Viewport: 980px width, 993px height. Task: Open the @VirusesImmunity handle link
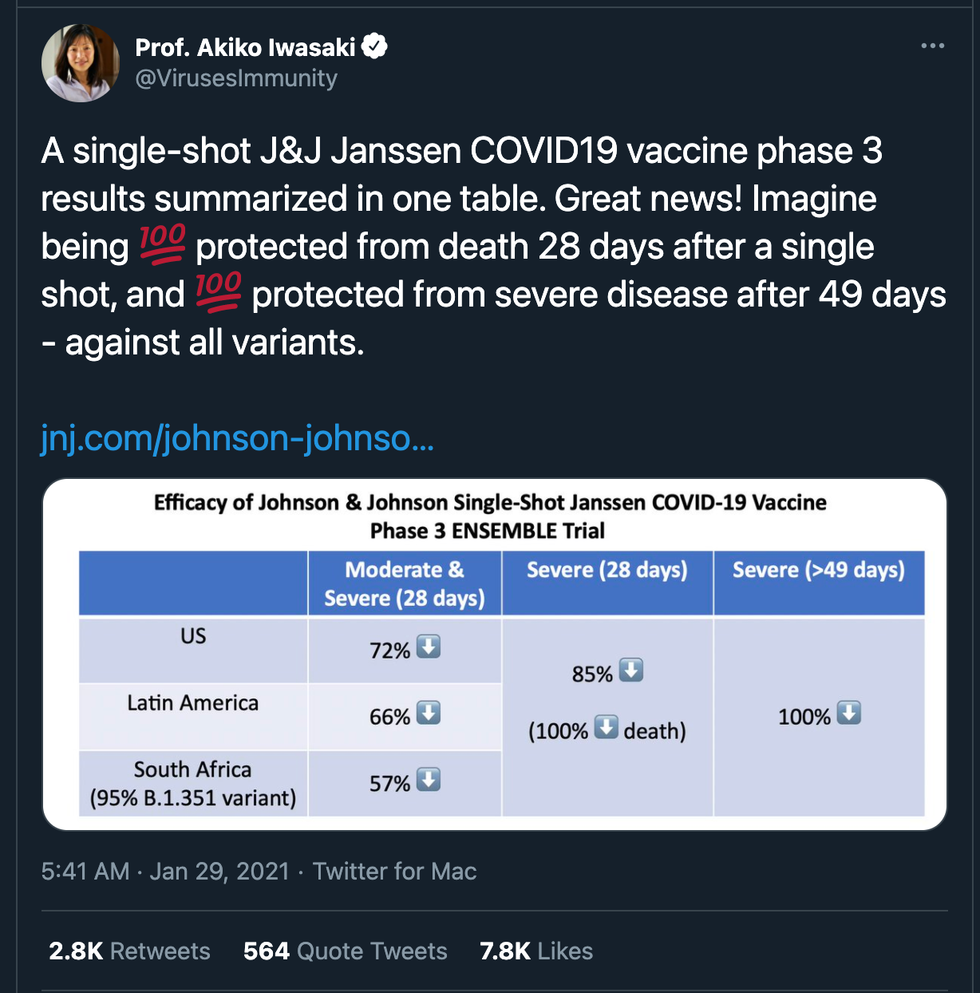[x=236, y=77]
